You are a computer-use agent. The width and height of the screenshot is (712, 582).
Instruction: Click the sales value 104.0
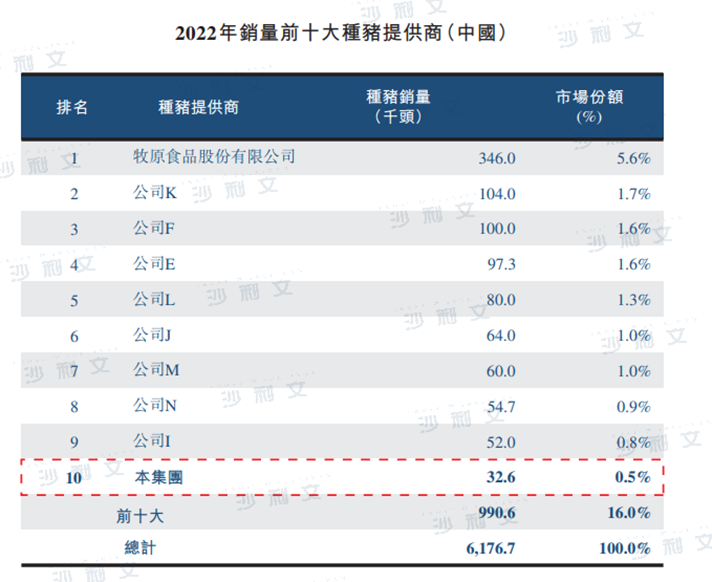click(497, 194)
